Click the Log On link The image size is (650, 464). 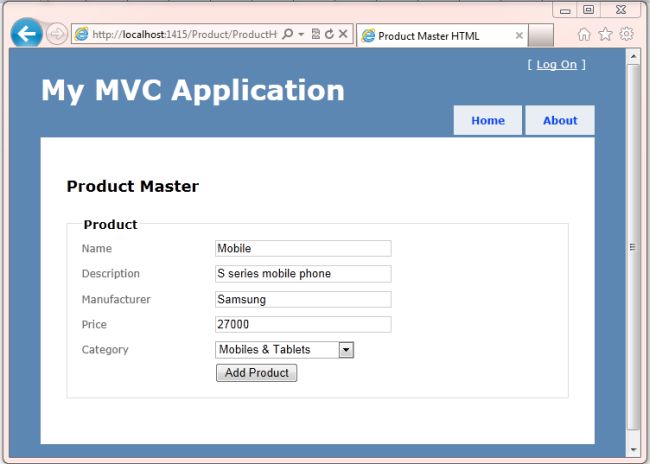(x=557, y=65)
